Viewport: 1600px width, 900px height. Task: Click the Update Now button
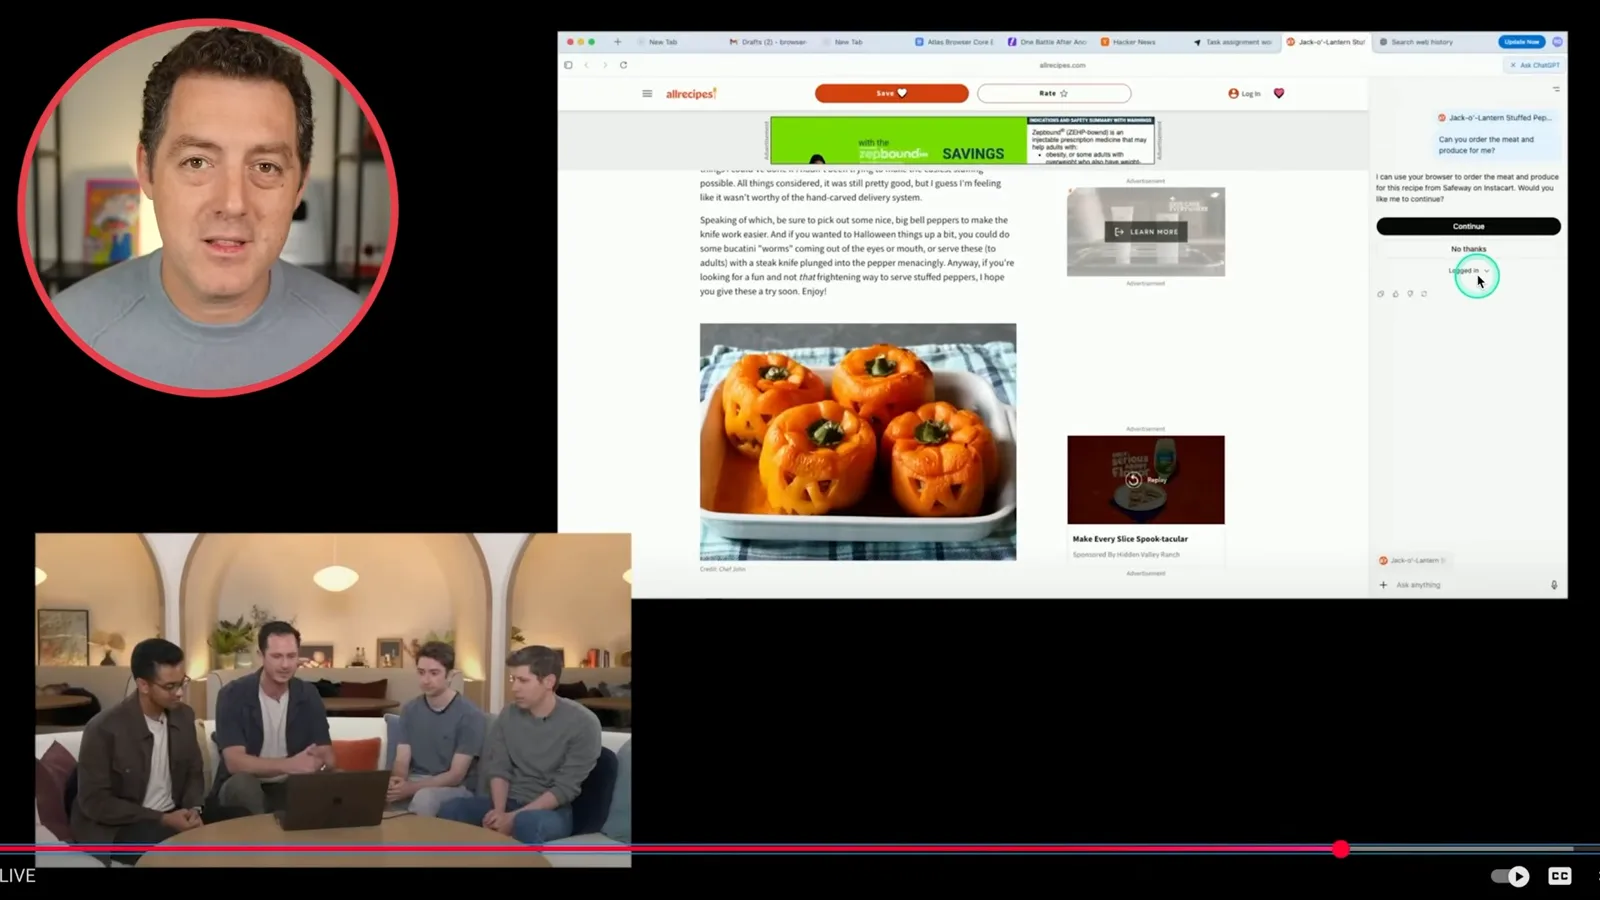(1521, 42)
